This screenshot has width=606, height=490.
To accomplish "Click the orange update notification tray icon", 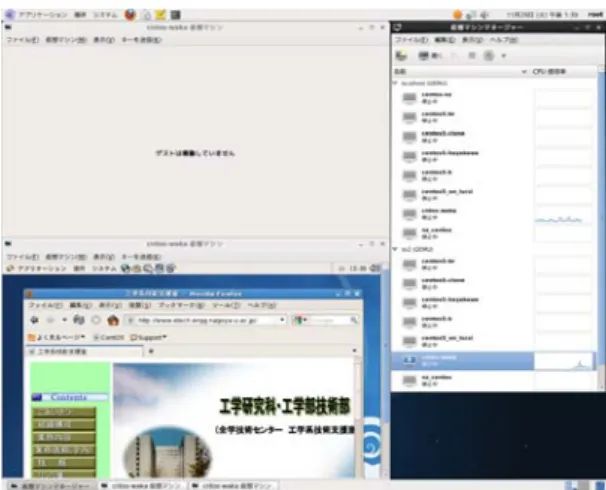I will point(457,15).
